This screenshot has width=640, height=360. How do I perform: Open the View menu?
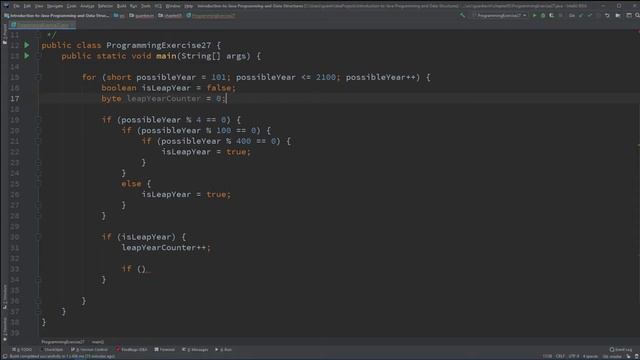pos(39,6)
